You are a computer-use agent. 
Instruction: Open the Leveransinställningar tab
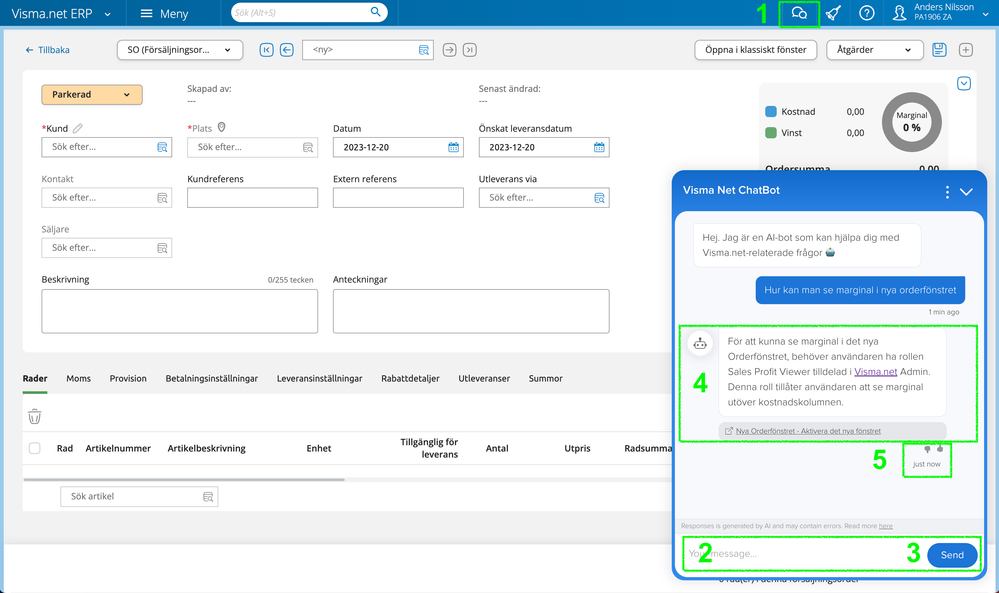click(319, 378)
